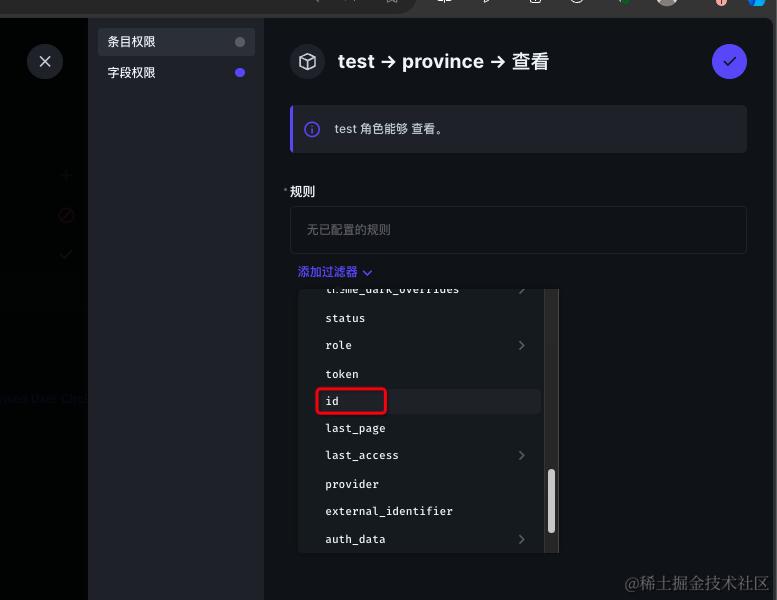The image size is (777, 600).
Task: Close the permissions drawer with the X button
Action: click(x=45, y=61)
